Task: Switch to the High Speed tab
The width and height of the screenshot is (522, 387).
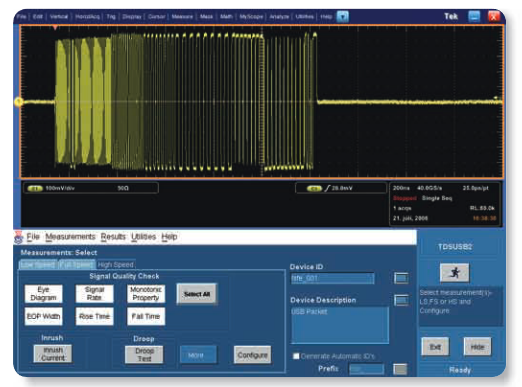Action: pyautogui.click(x=116, y=265)
